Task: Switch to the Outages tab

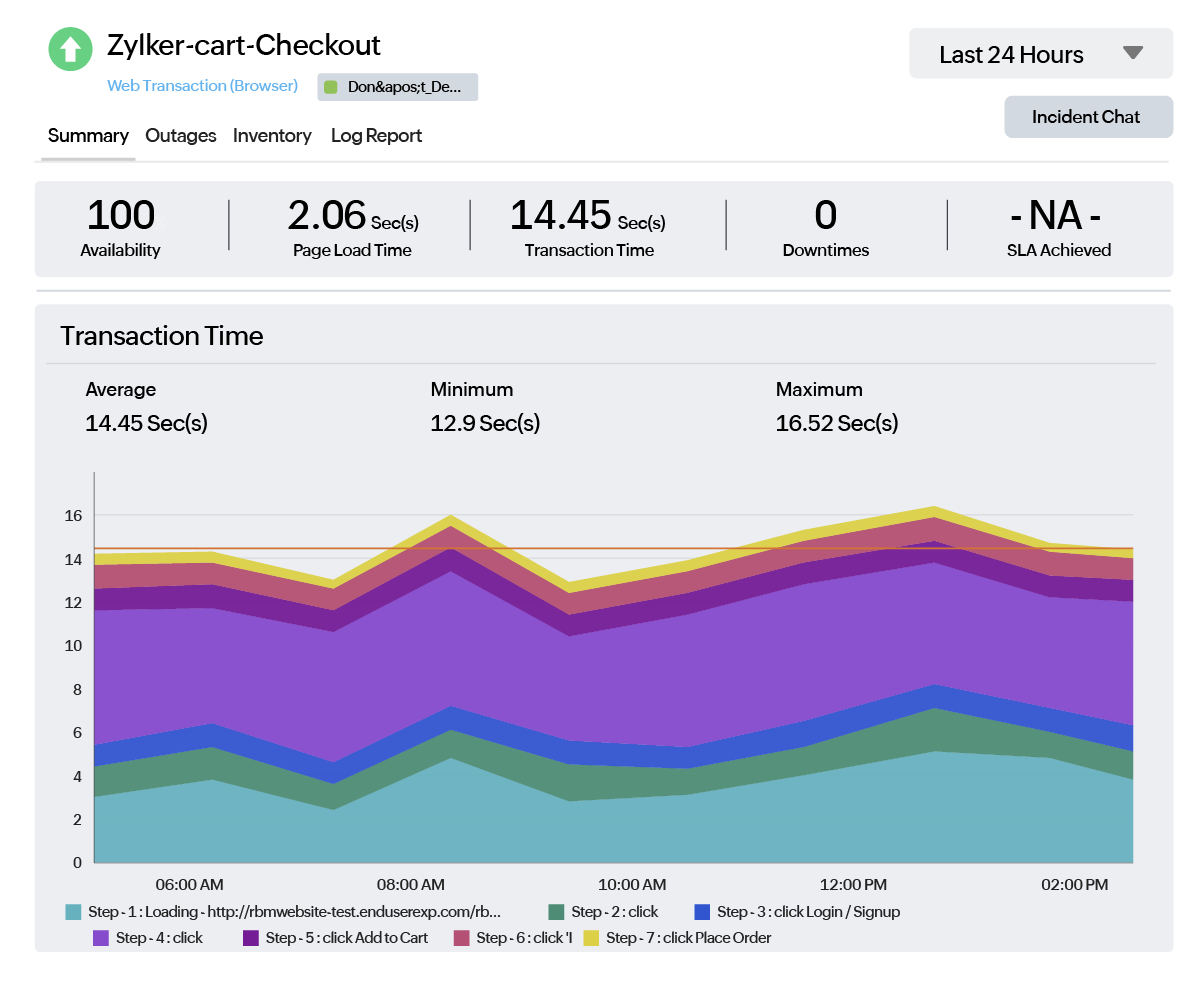Action: (x=181, y=136)
